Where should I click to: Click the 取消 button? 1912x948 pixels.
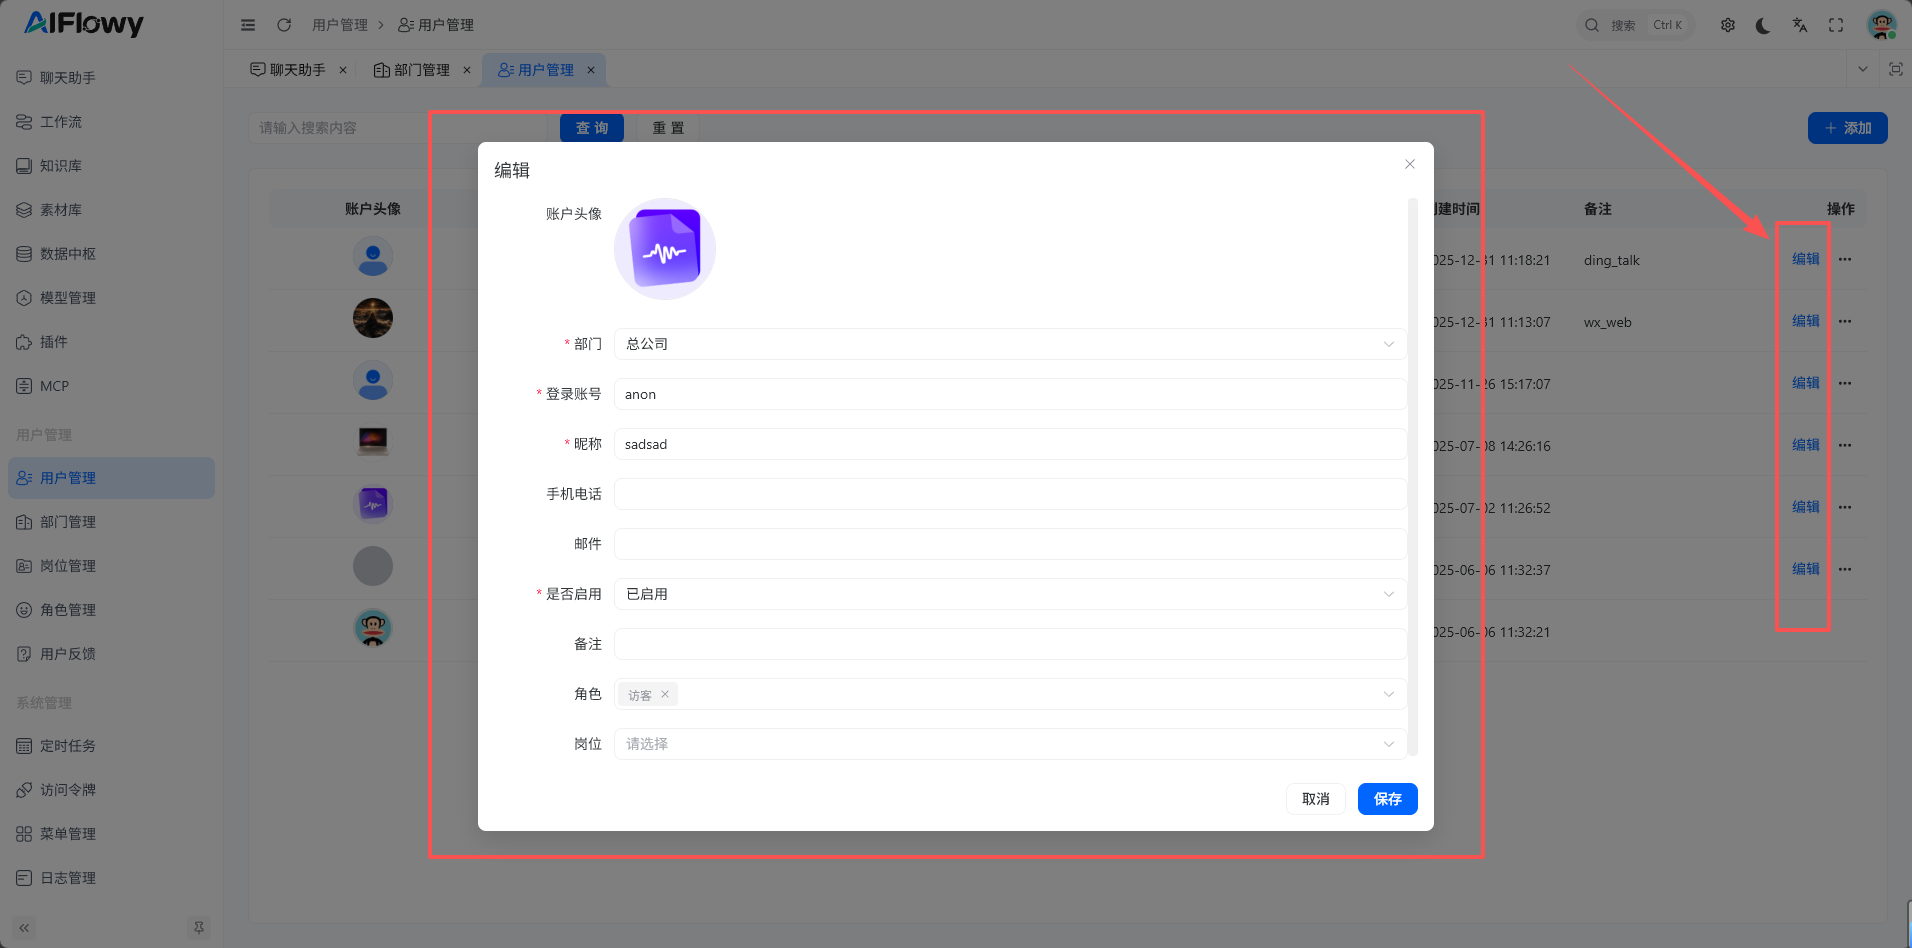click(1315, 799)
